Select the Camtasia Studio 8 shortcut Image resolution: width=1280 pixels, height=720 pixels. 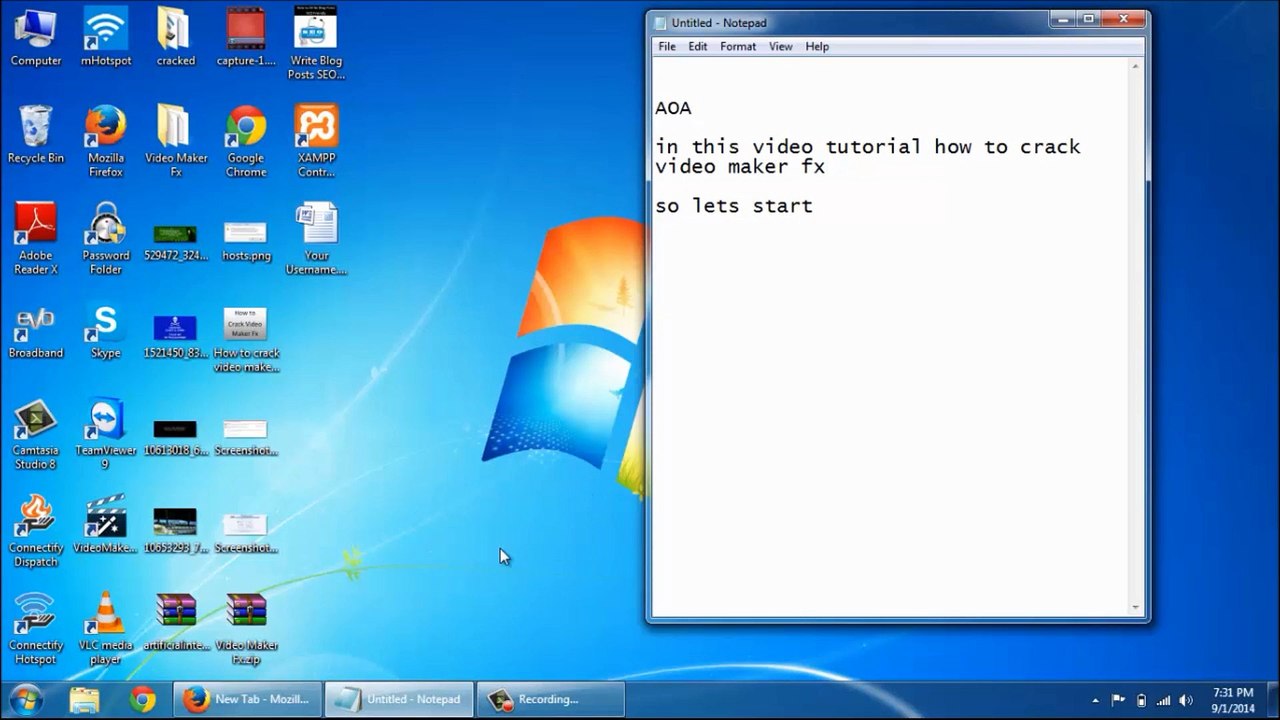click(x=36, y=435)
